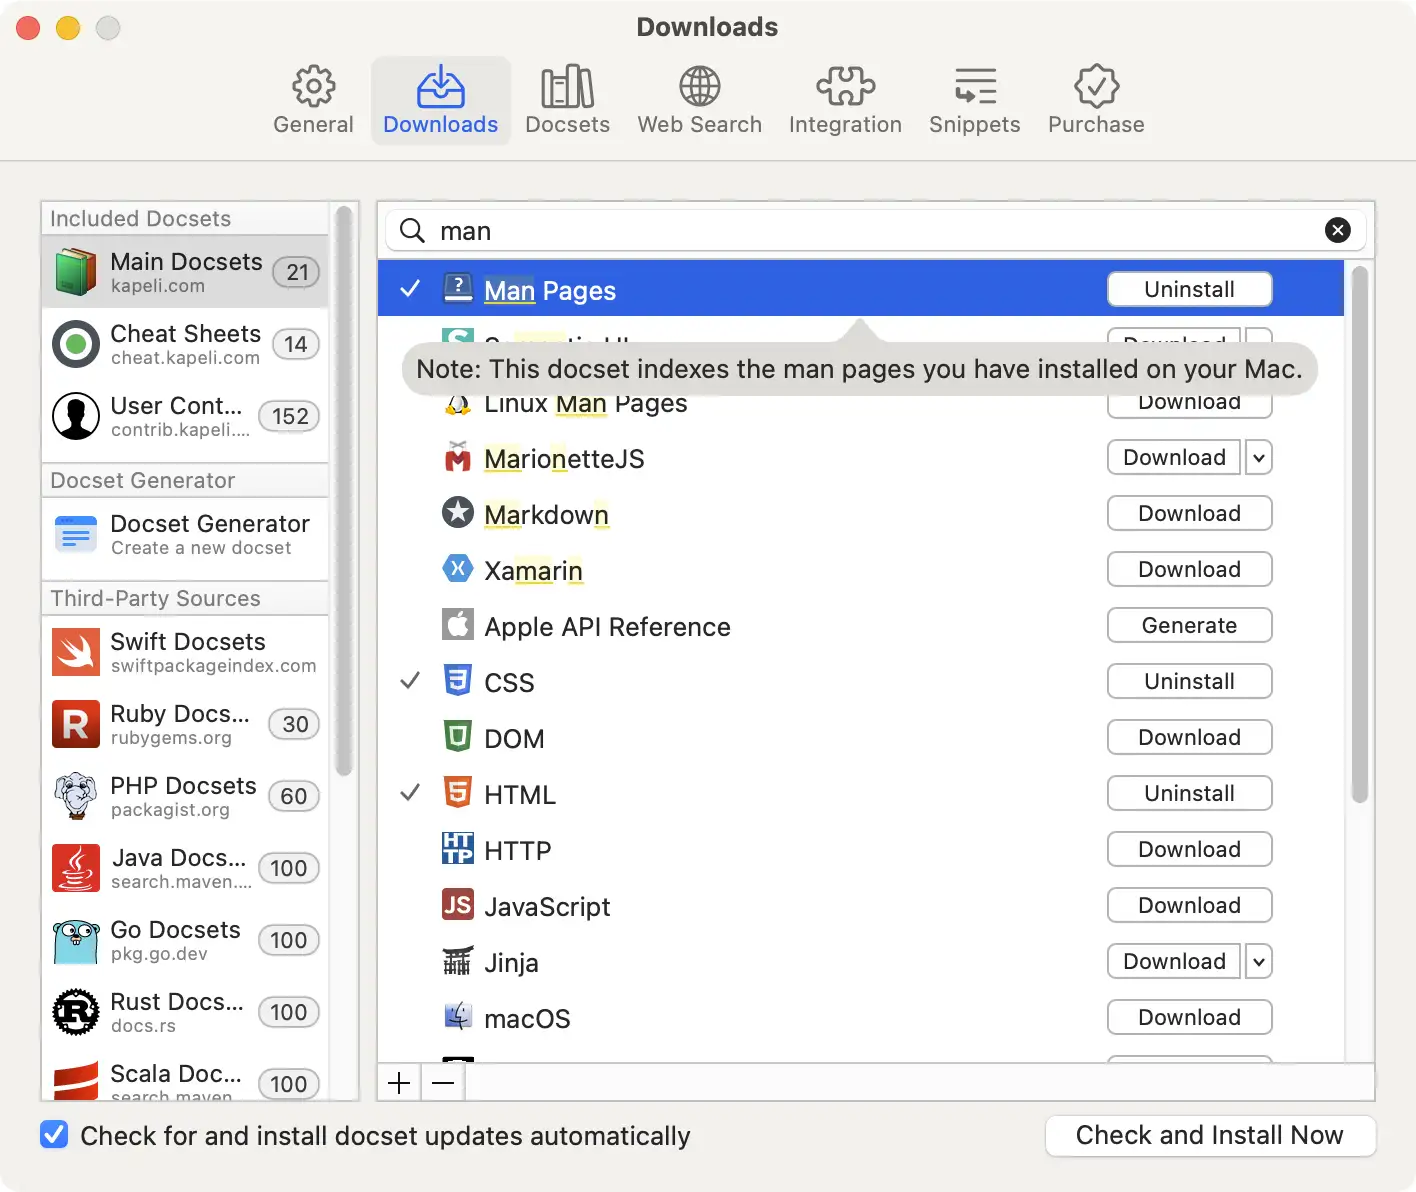1416x1192 pixels.
Task: Click the Cheat Sheets count badge 14
Action: click(295, 344)
